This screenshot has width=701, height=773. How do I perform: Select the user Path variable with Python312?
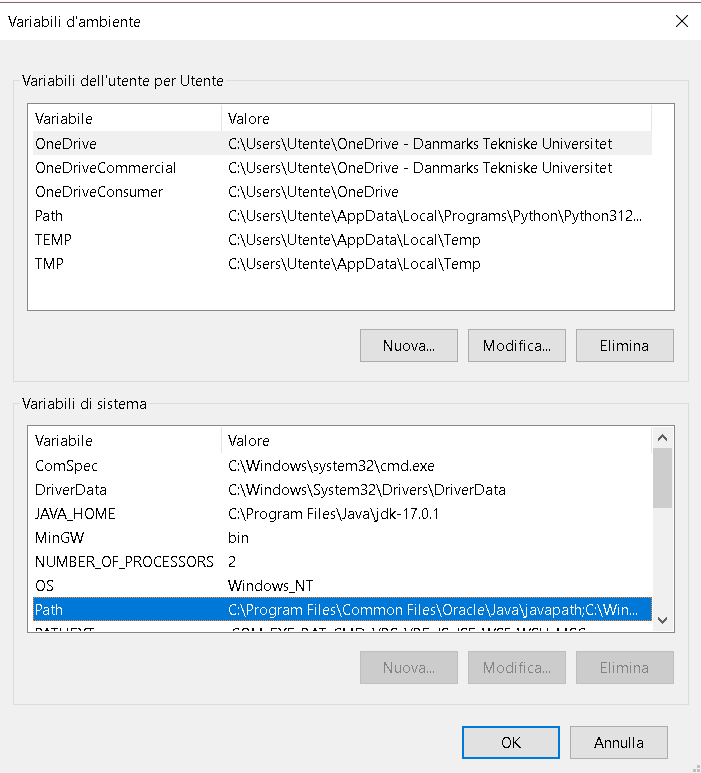click(x=49, y=216)
